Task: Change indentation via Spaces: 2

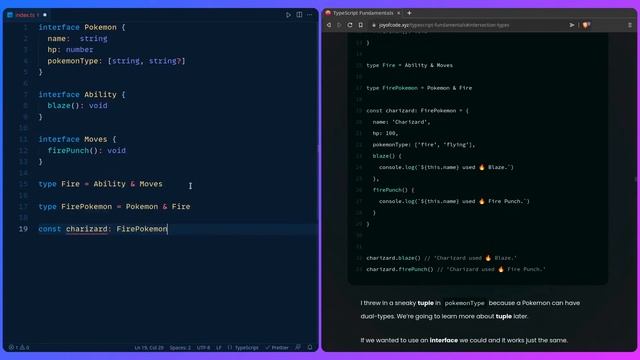Action: tap(180, 348)
